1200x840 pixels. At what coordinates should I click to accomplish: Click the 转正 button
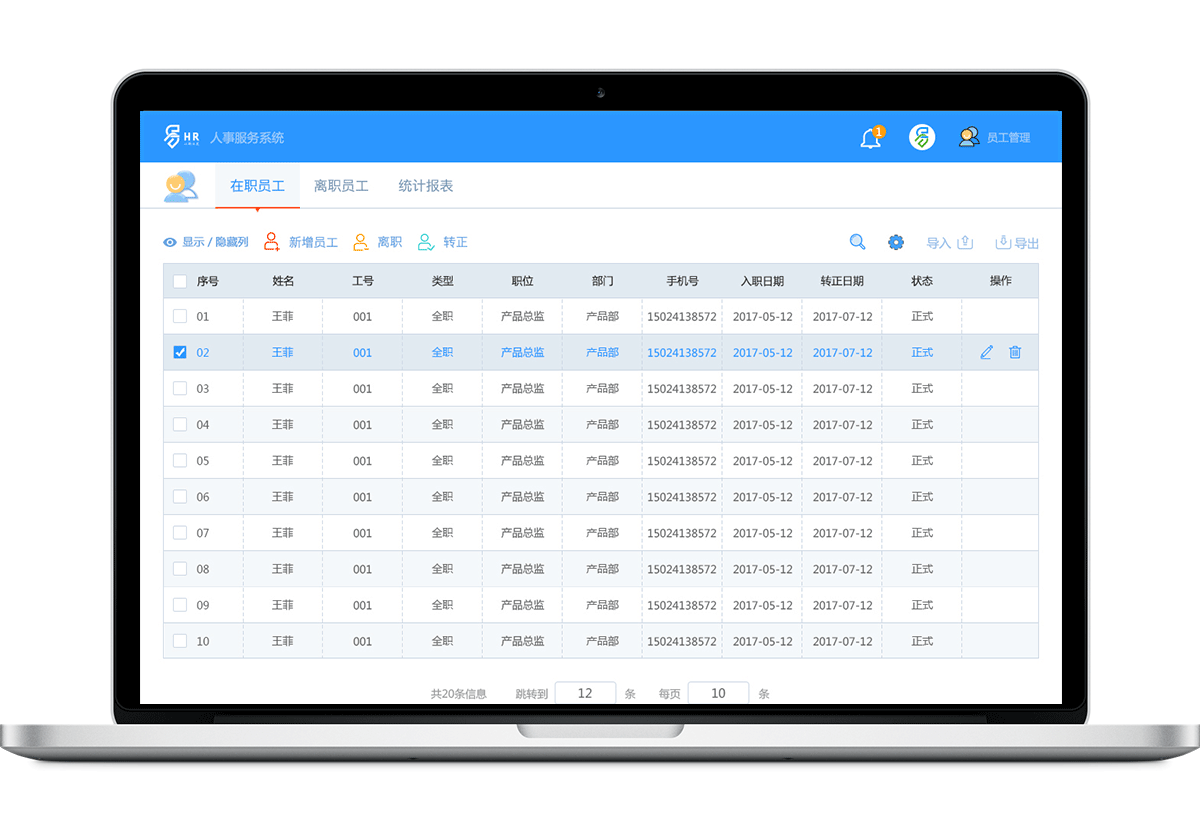(x=443, y=242)
